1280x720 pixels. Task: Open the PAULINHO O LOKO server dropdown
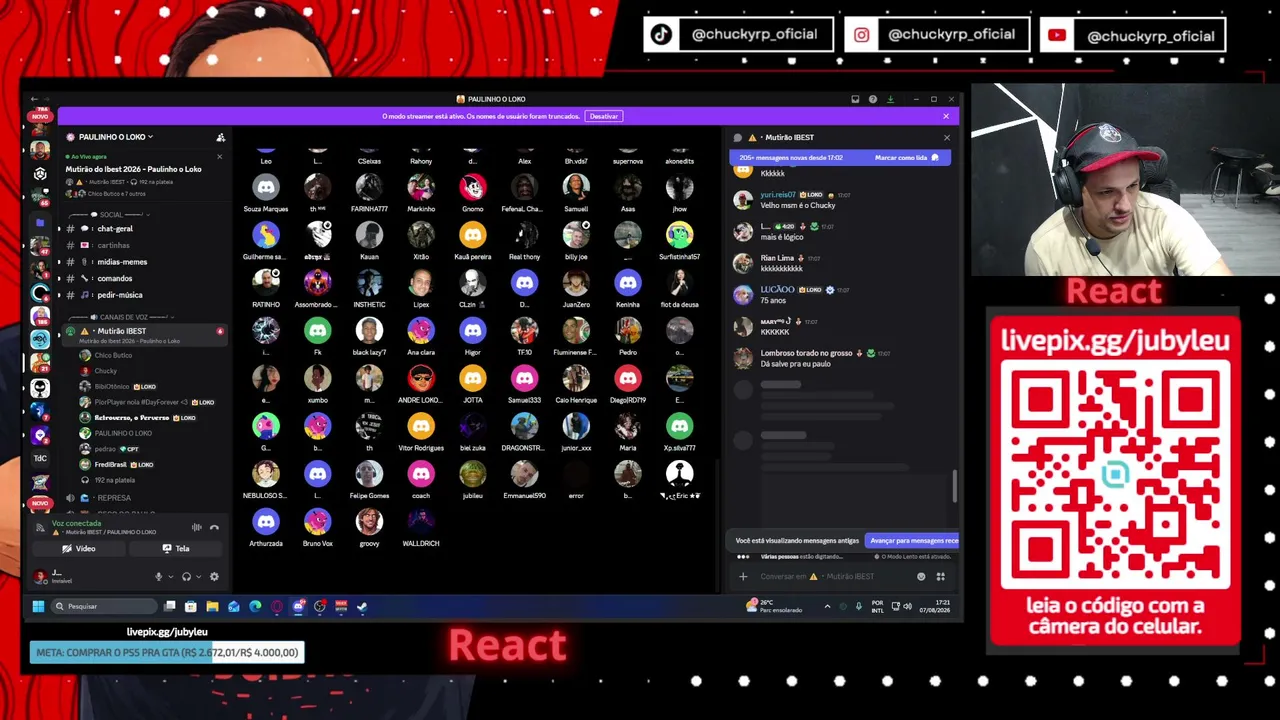(115, 137)
